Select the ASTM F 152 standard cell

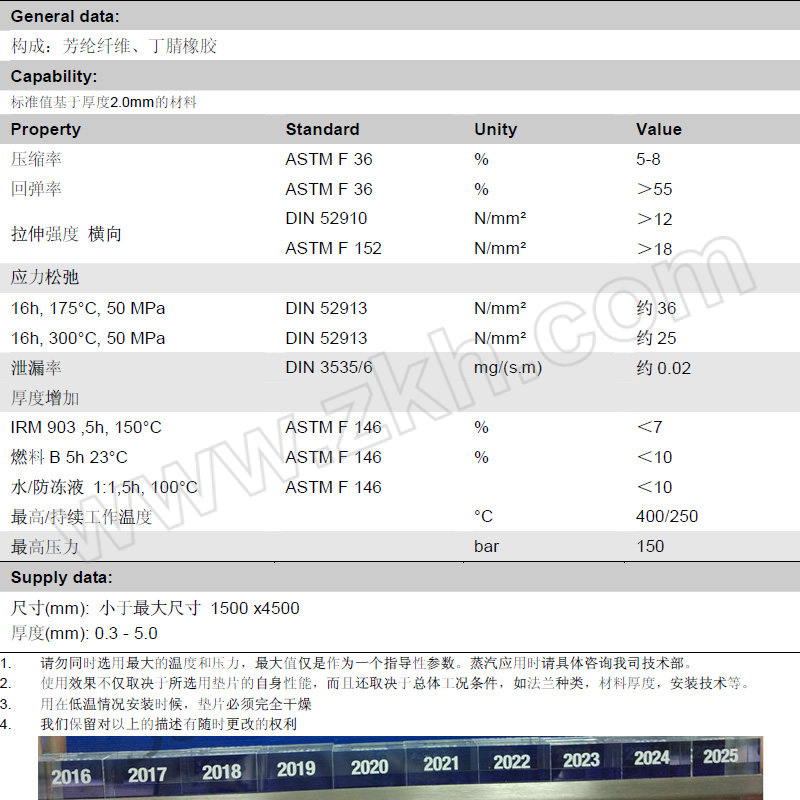pos(333,248)
